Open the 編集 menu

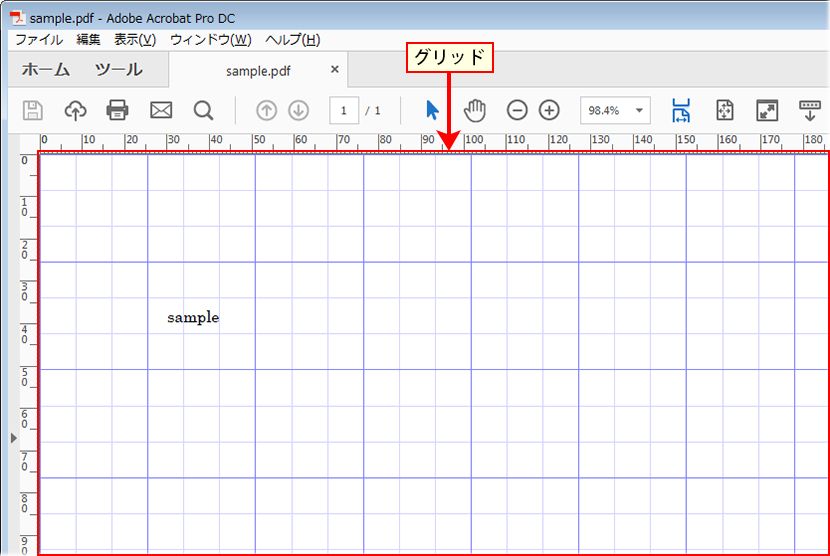coord(88,40)
